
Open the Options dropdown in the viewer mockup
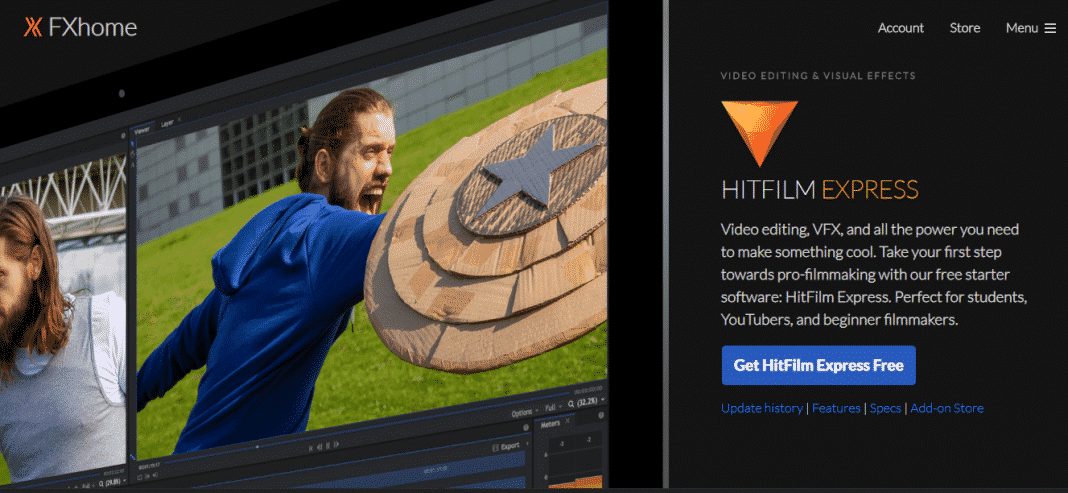(x=524, y=414)
